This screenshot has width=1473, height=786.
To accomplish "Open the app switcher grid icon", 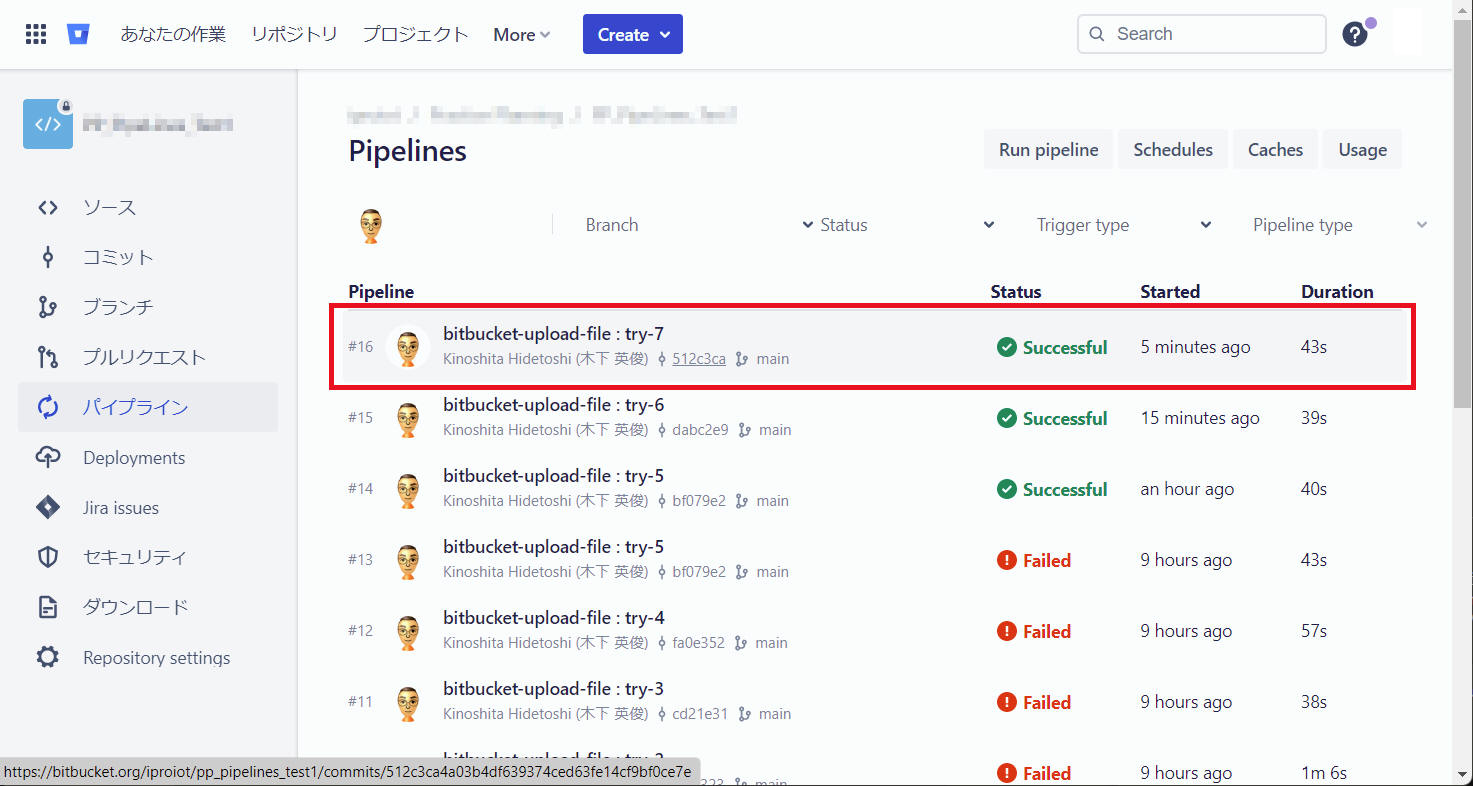I will 36,34.
